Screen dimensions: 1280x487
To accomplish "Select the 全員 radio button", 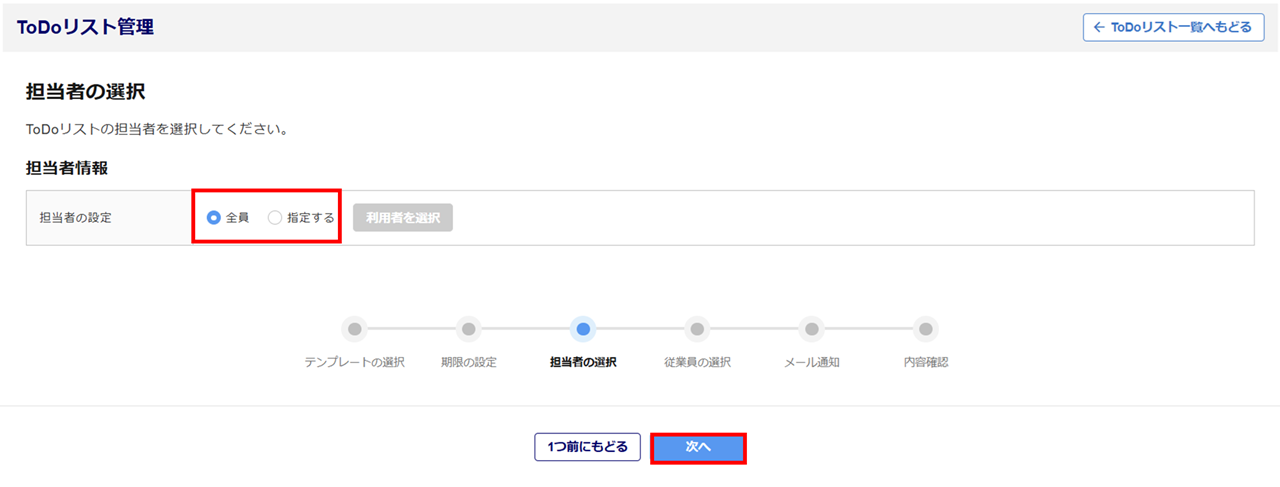I will pyautogui.click(x=213, y=218).
